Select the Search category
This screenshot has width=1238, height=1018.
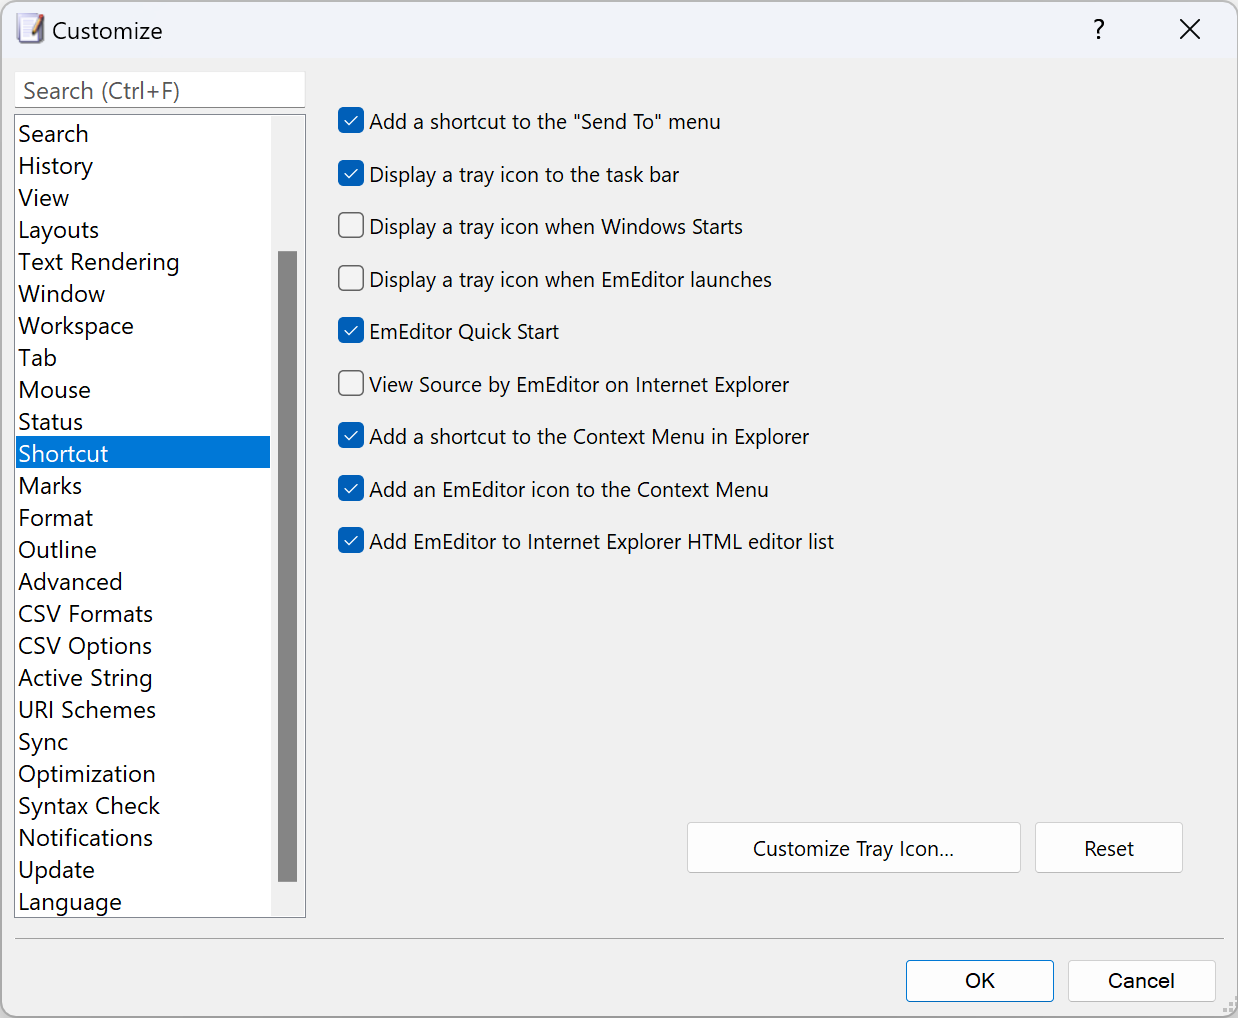point(143,133)
